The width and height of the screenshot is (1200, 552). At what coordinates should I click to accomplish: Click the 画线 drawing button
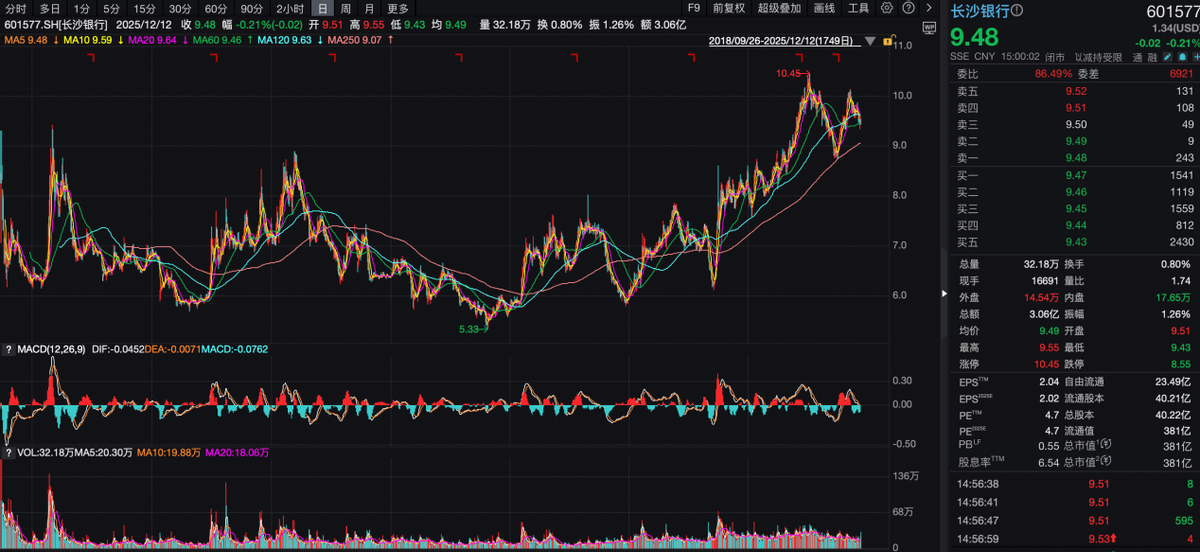point(825,8)
